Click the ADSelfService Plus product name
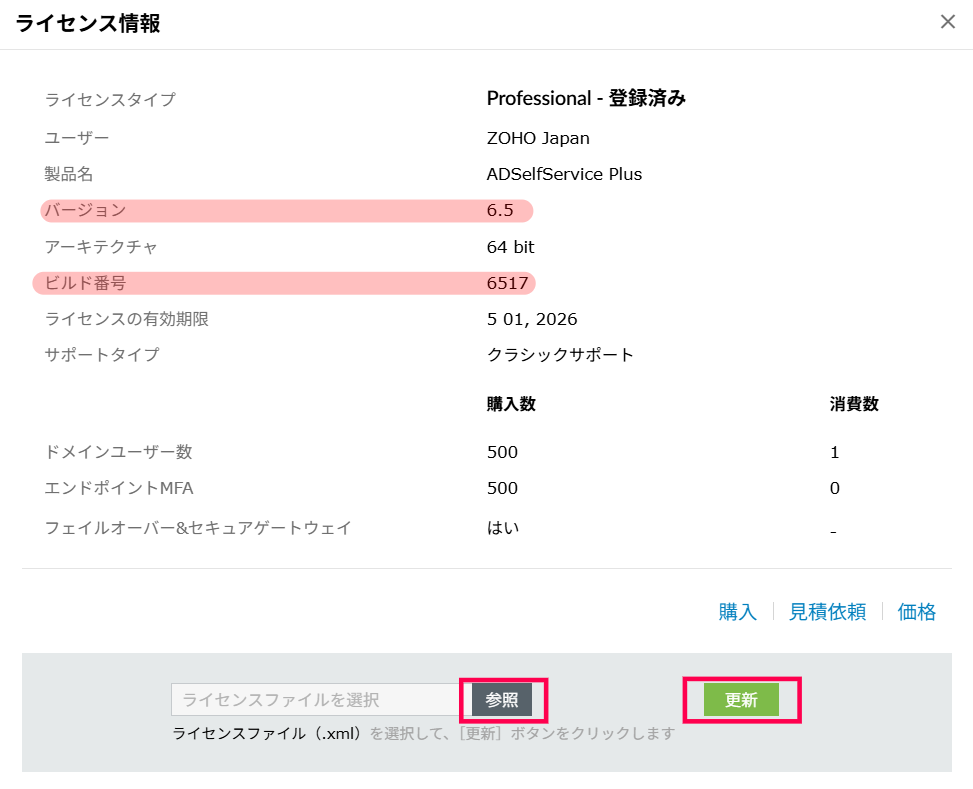Image resolution: width=973 pixels, height=789 pixels. click(x=564, y=174)
